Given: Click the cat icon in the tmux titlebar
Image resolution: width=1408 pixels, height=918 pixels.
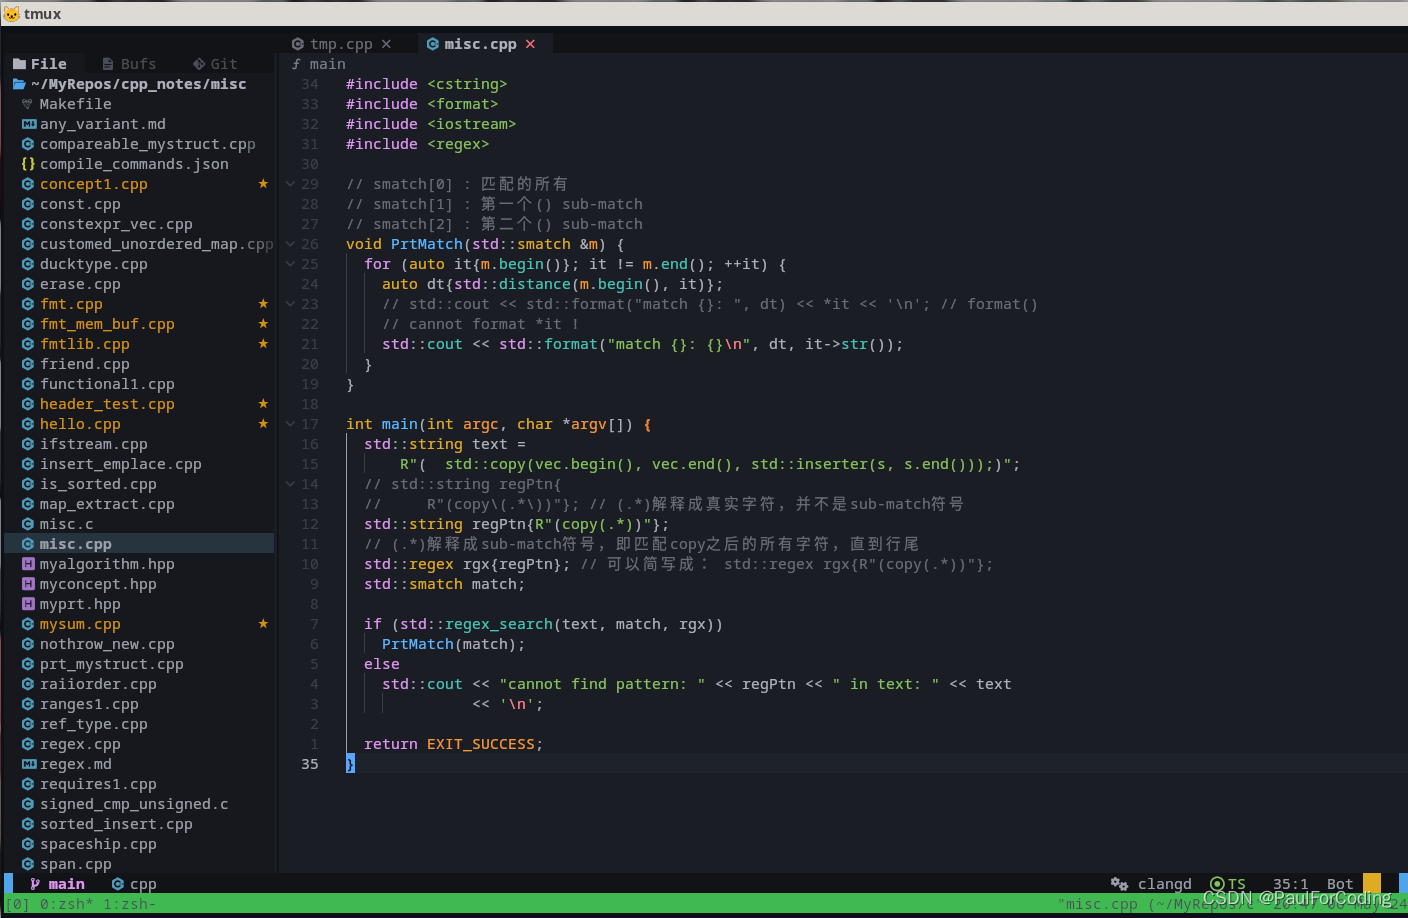Looking at the screenshot, I should coord(11,13).
